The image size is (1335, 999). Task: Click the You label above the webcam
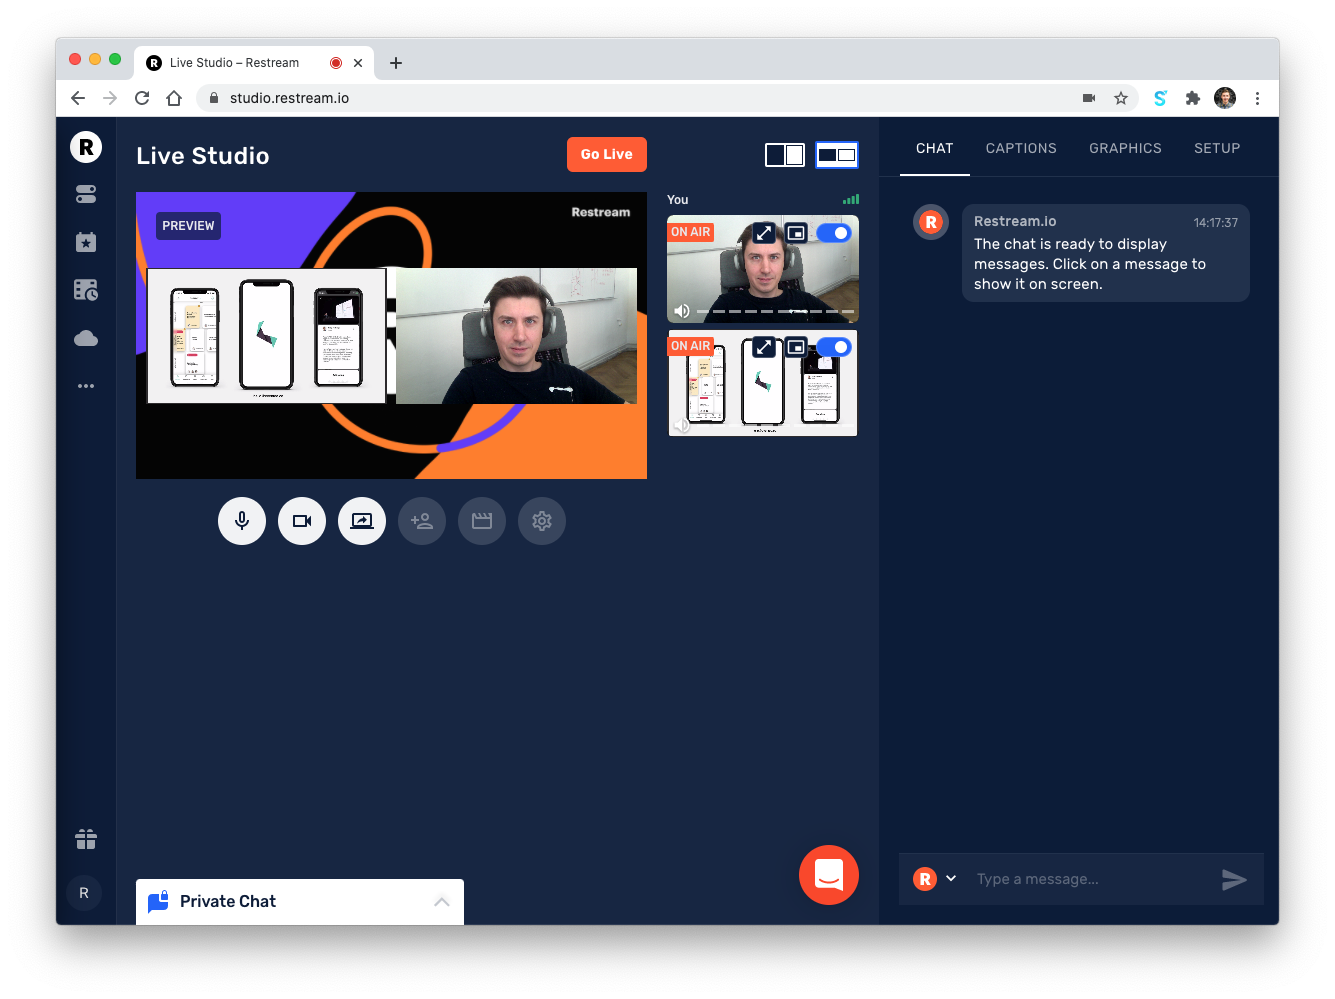coord(678,200)
